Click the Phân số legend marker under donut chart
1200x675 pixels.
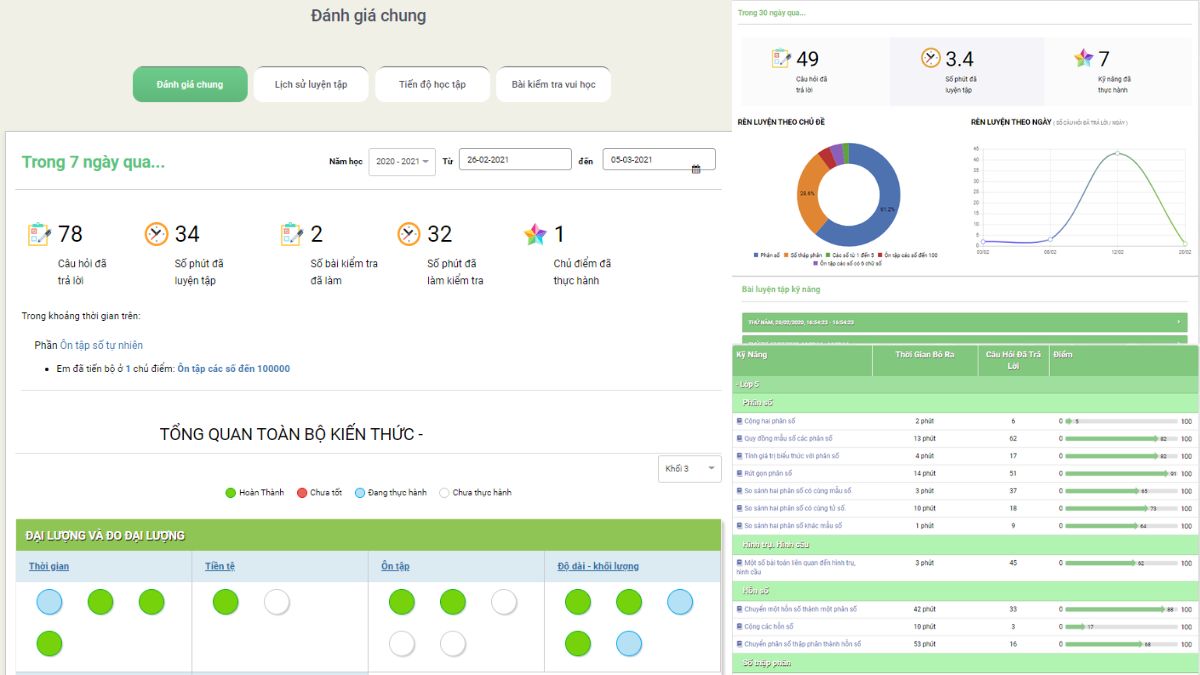(755, 255)
